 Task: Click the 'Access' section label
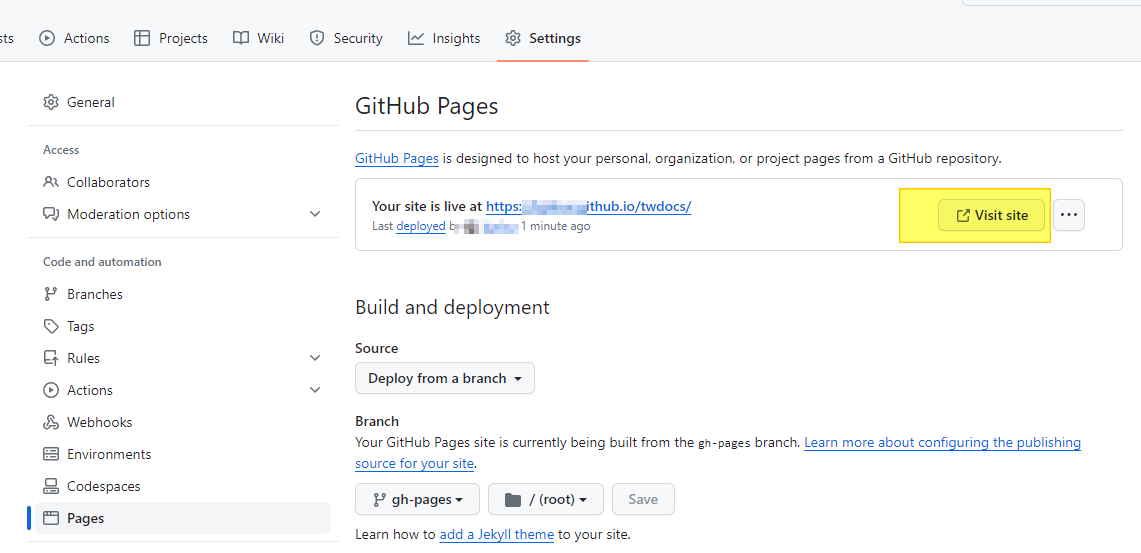pos(61,150)
